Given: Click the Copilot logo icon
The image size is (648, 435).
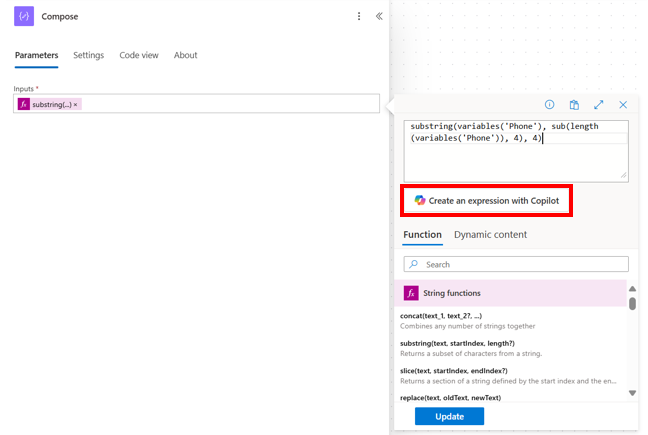Looking at the screenshot, I should point(420,200).
